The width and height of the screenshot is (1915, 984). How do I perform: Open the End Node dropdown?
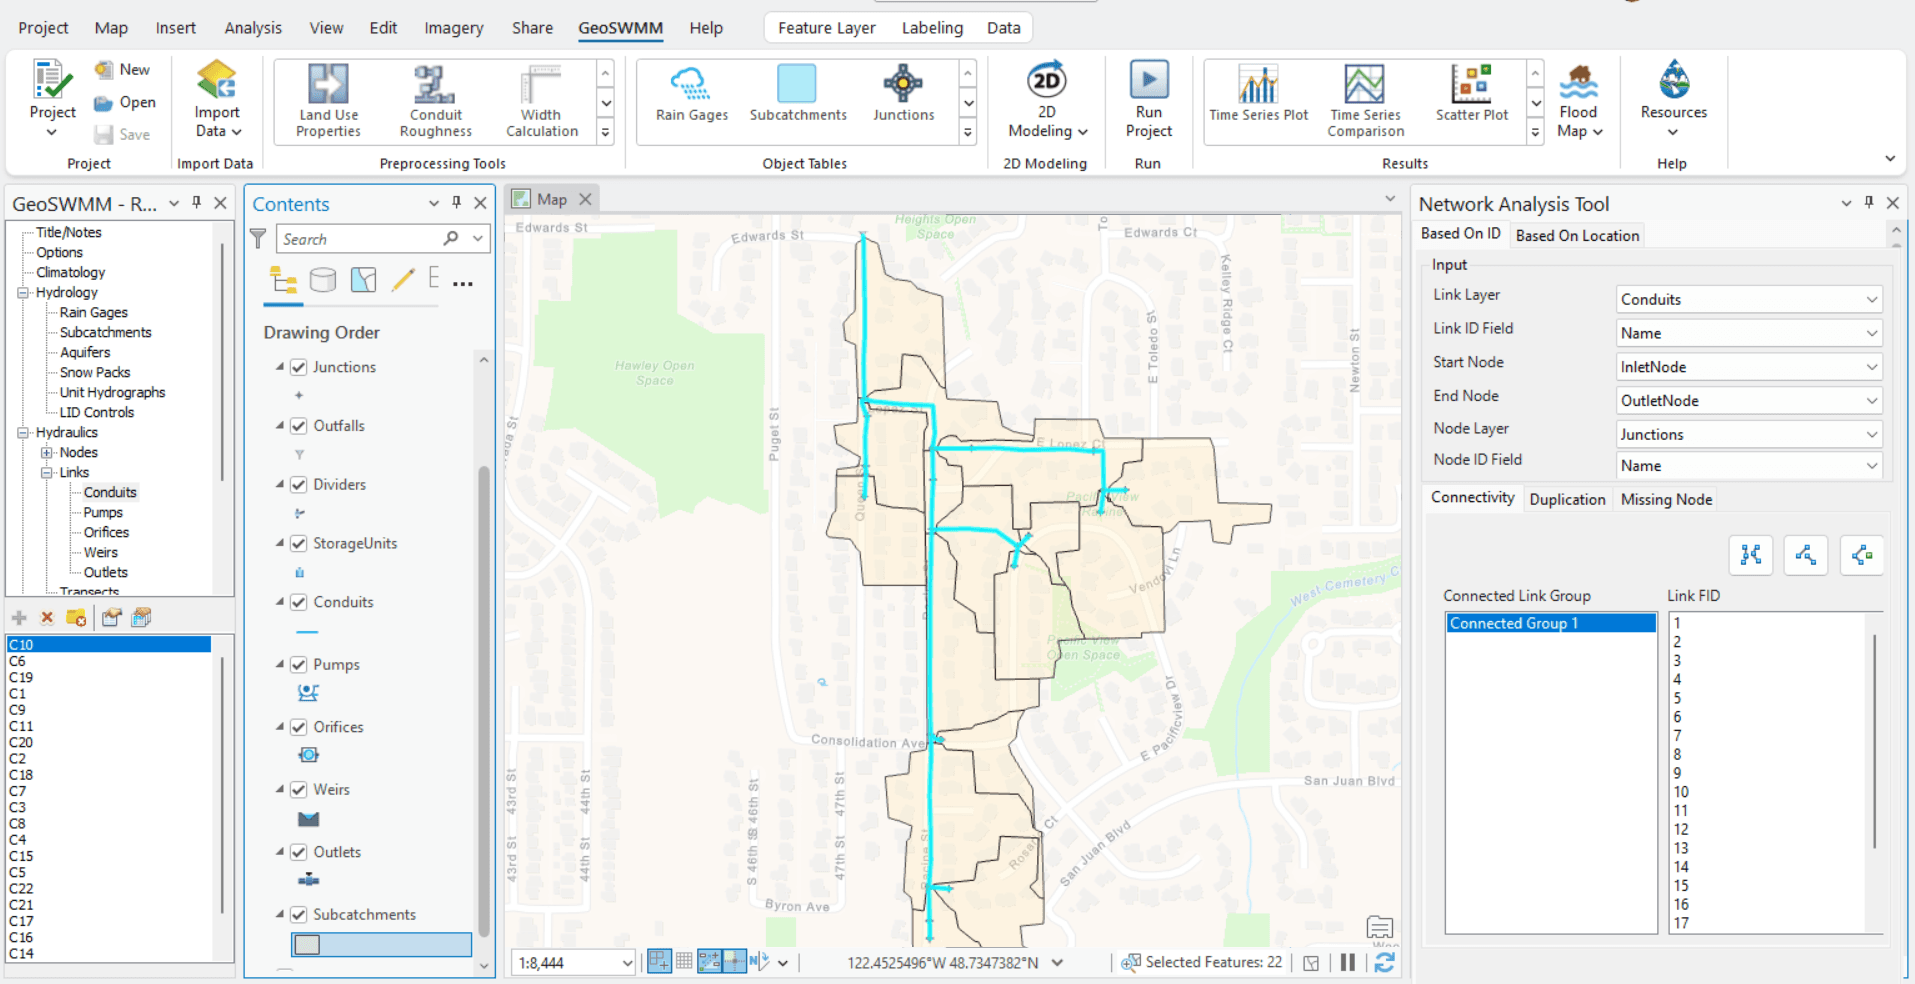(1749, 401)
